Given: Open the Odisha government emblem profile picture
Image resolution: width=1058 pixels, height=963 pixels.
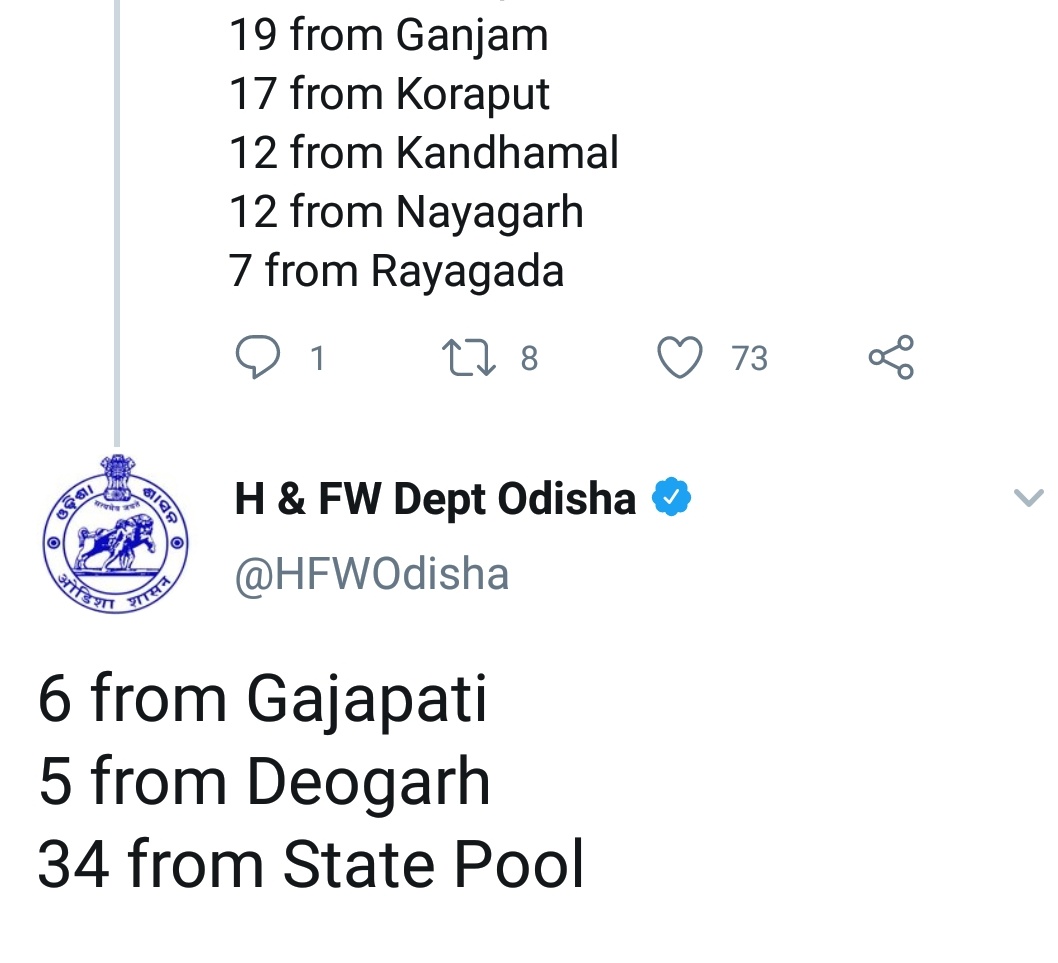Looking at the screenshot, I should [115, 534].
